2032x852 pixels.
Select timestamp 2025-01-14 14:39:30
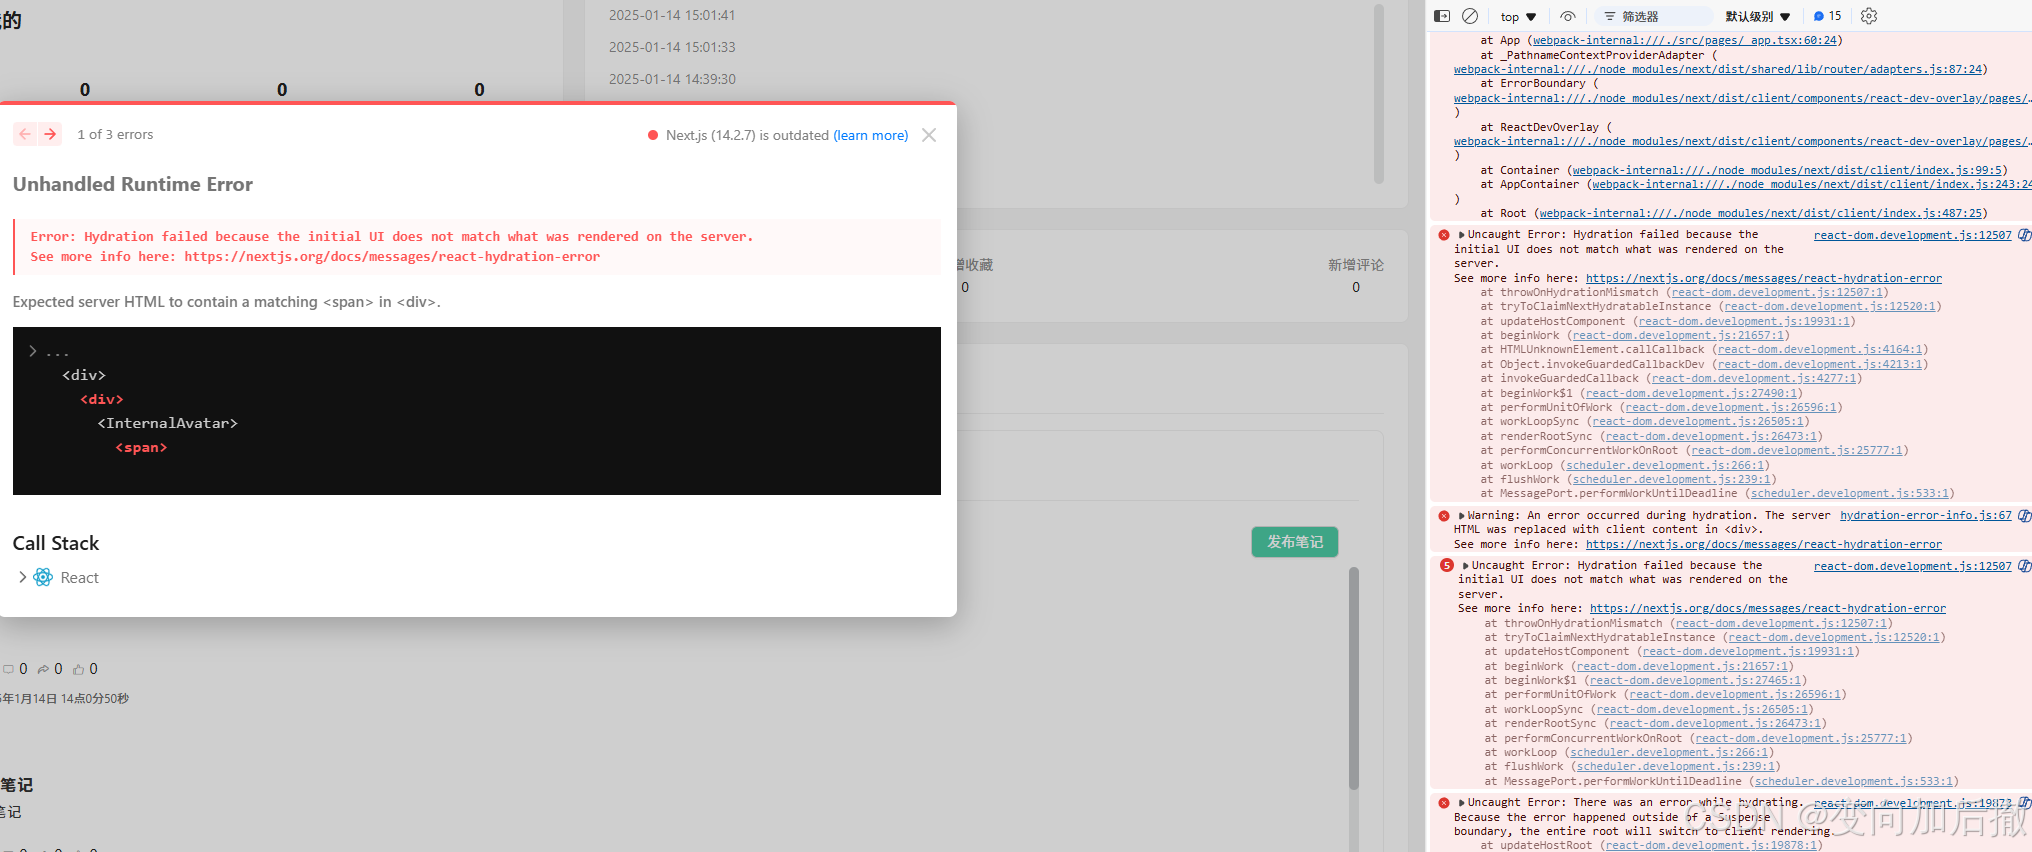click(x=672, y=79)
